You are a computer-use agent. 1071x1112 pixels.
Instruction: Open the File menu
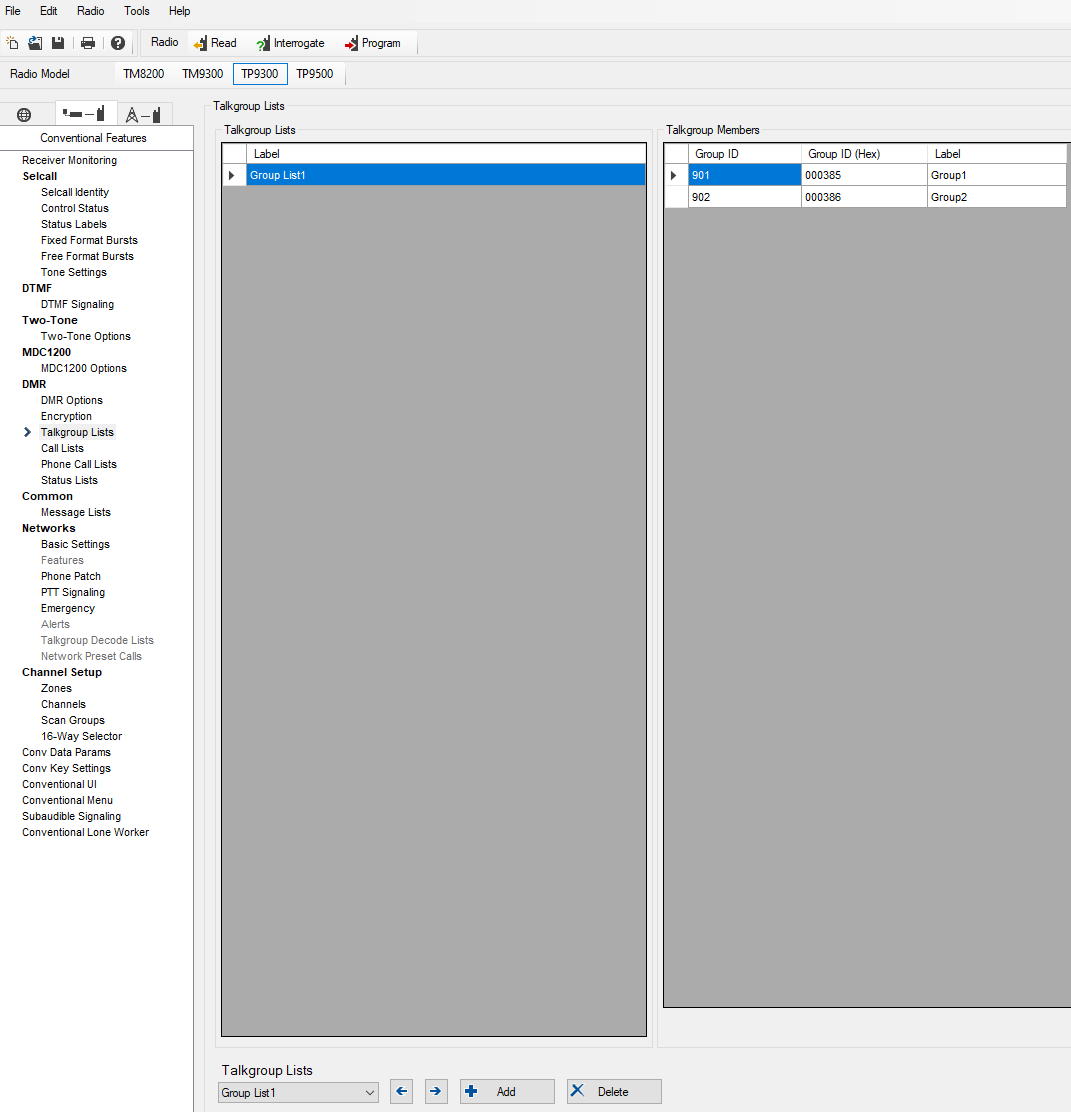(13, 11)
